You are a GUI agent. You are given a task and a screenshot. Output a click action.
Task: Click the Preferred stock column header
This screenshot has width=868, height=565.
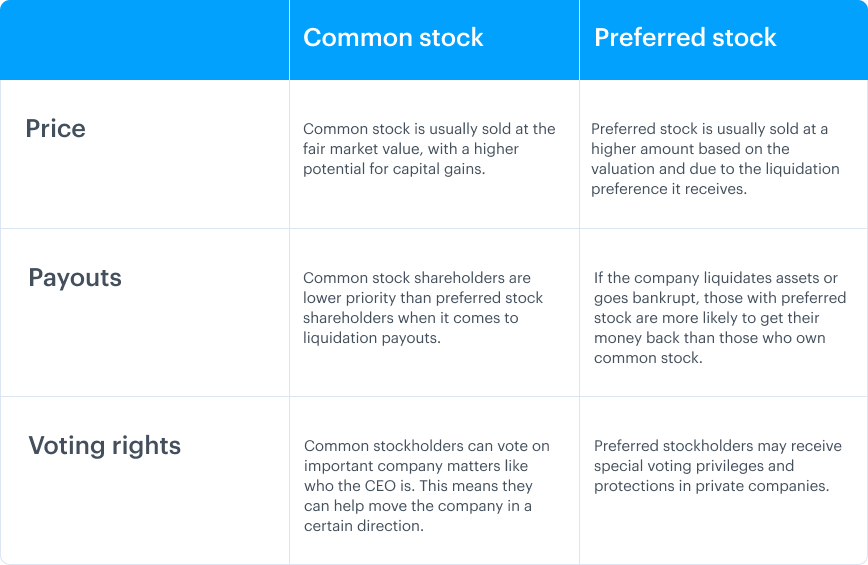(685, 38)
